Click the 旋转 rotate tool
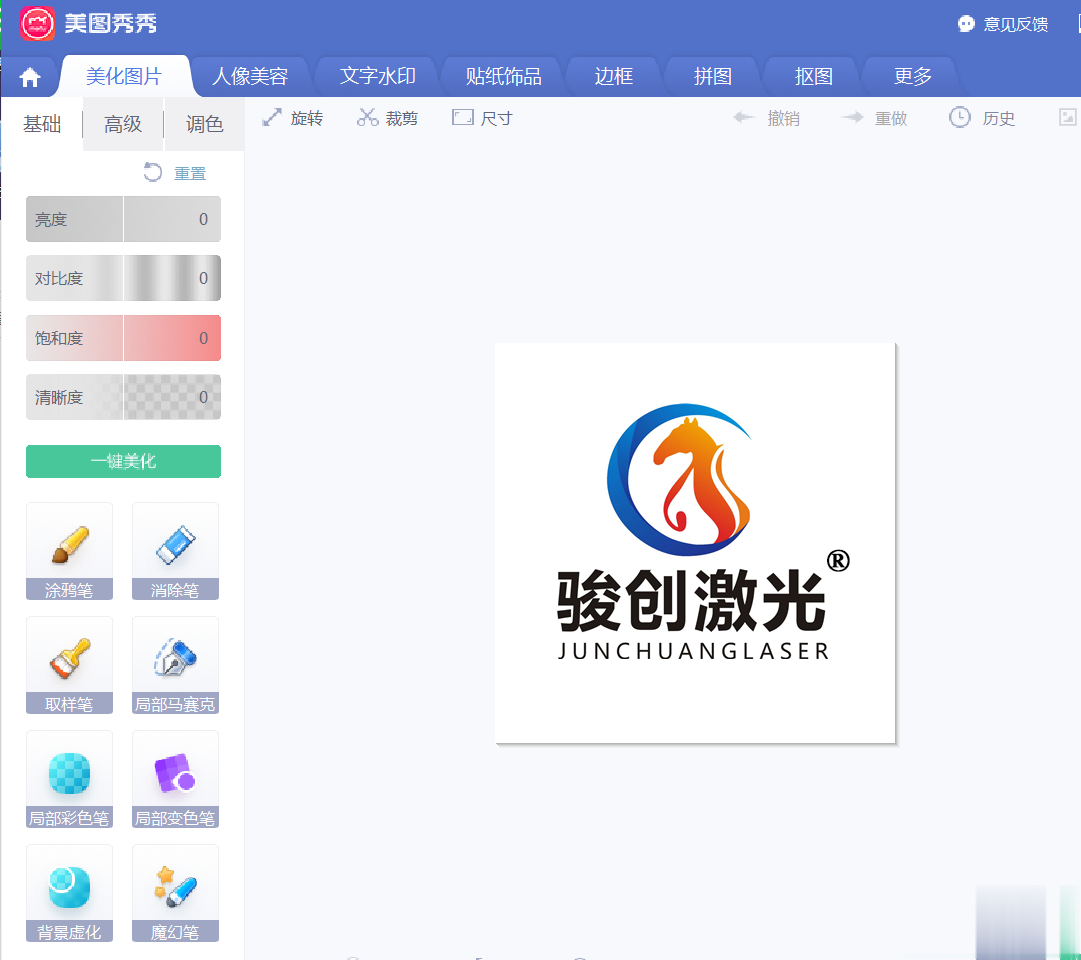Screen dimensions: 1081x960 (292, 118)
